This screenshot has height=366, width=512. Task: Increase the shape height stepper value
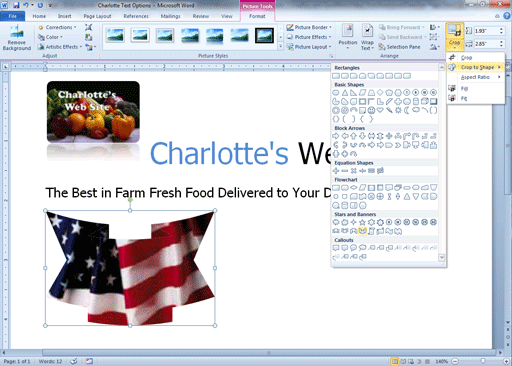tap(501, 29)
